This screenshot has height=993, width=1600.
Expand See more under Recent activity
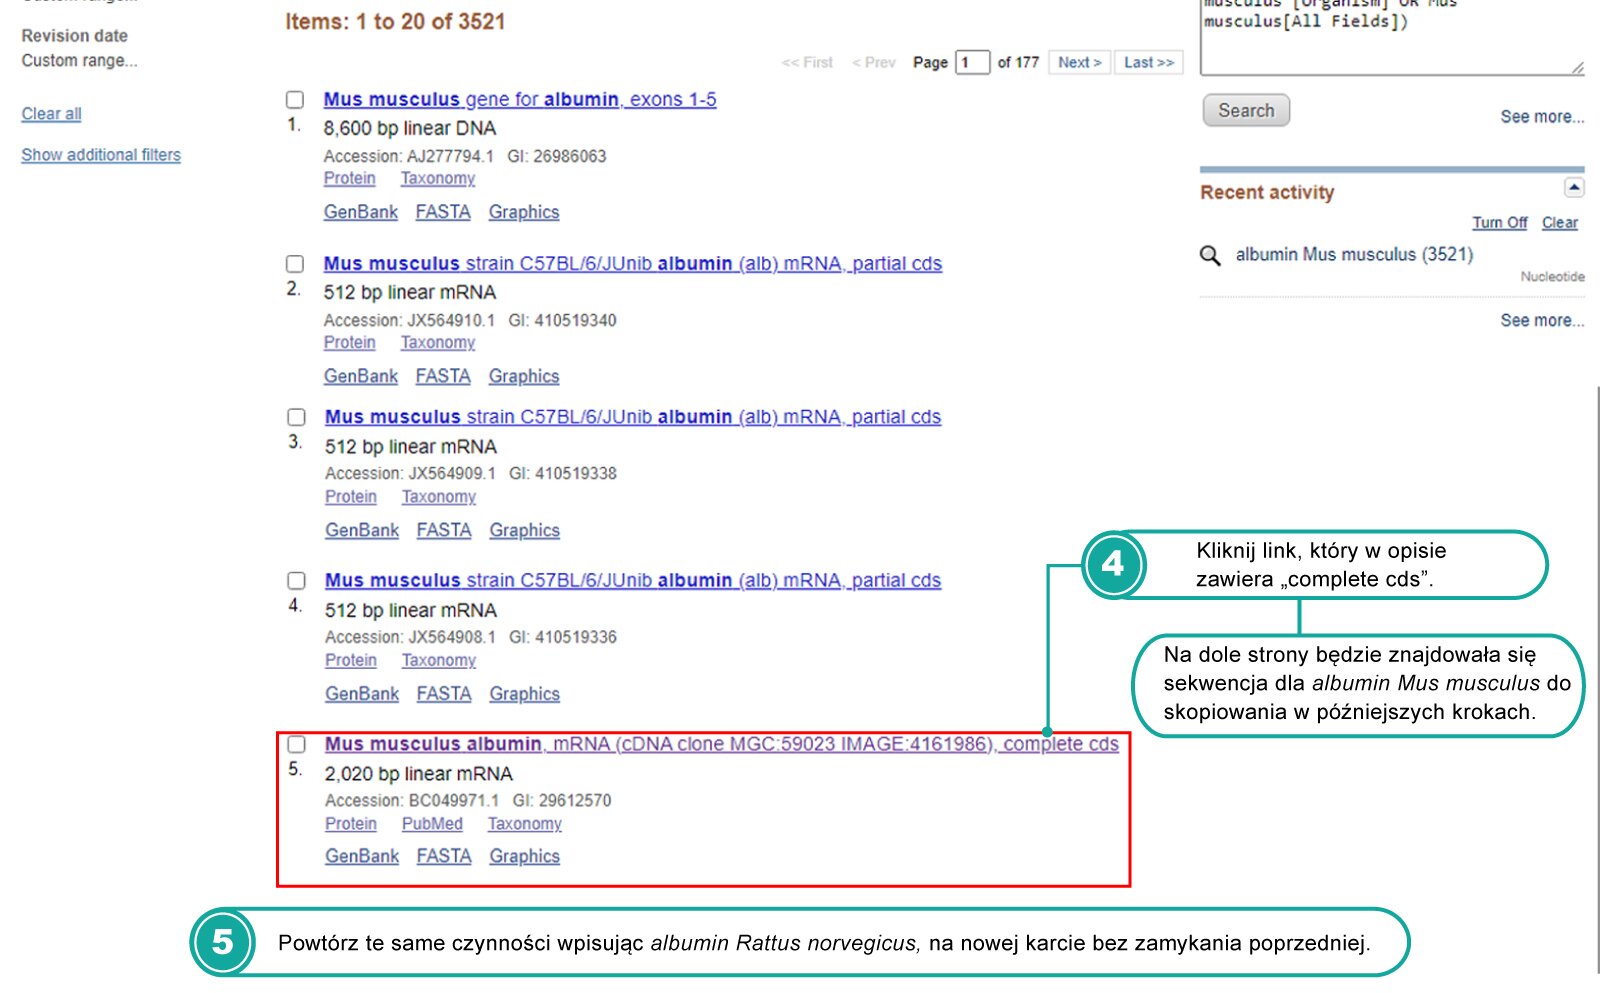click(1541, 321)
